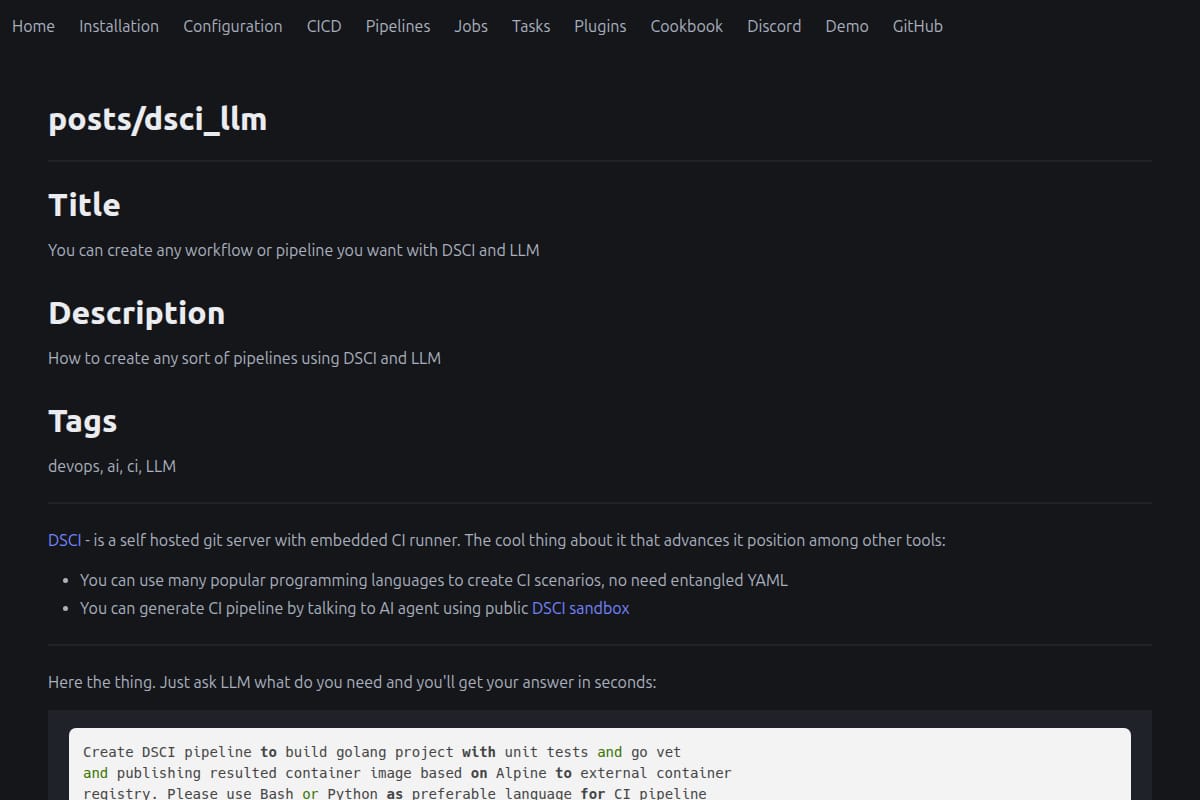Go to the Installation page
Viewport: 1200px width, 800px height.
coord(119,26)
